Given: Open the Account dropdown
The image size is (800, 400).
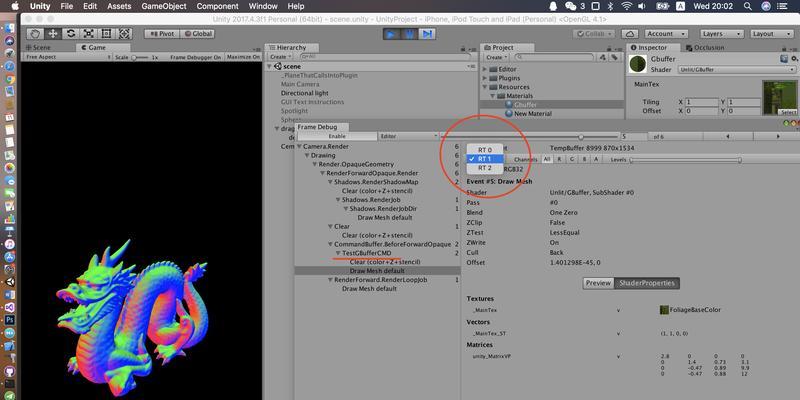Looking at the screenshot, I should pyautogui.click(x=664, y=34).
